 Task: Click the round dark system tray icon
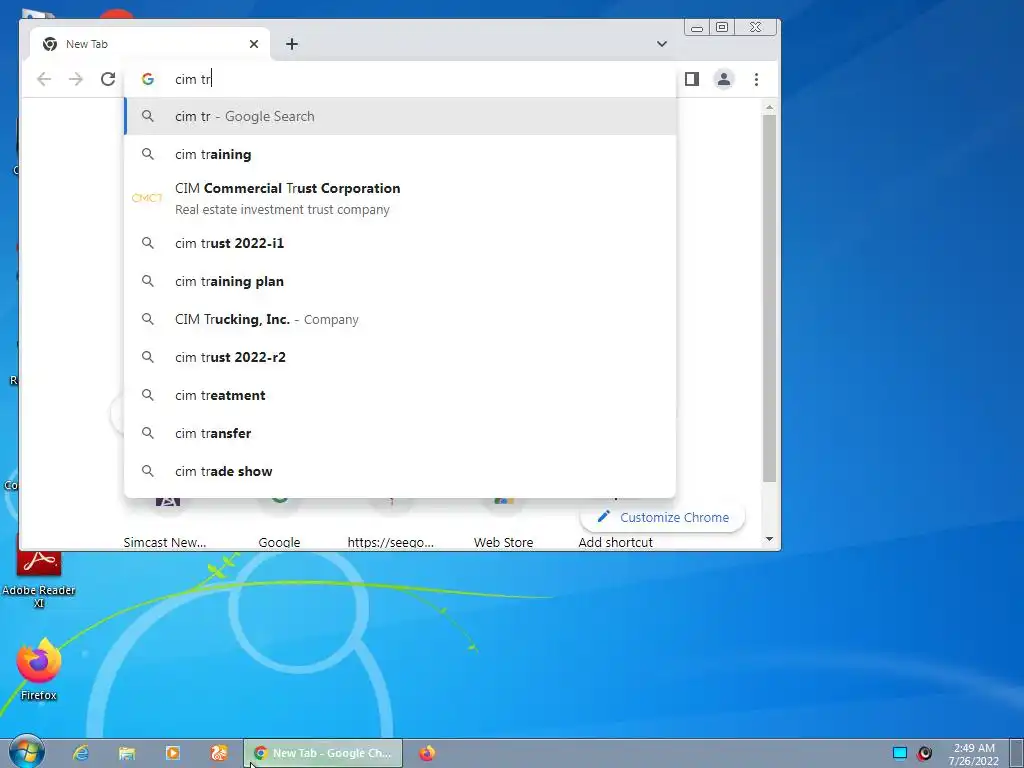coord(924,753)
